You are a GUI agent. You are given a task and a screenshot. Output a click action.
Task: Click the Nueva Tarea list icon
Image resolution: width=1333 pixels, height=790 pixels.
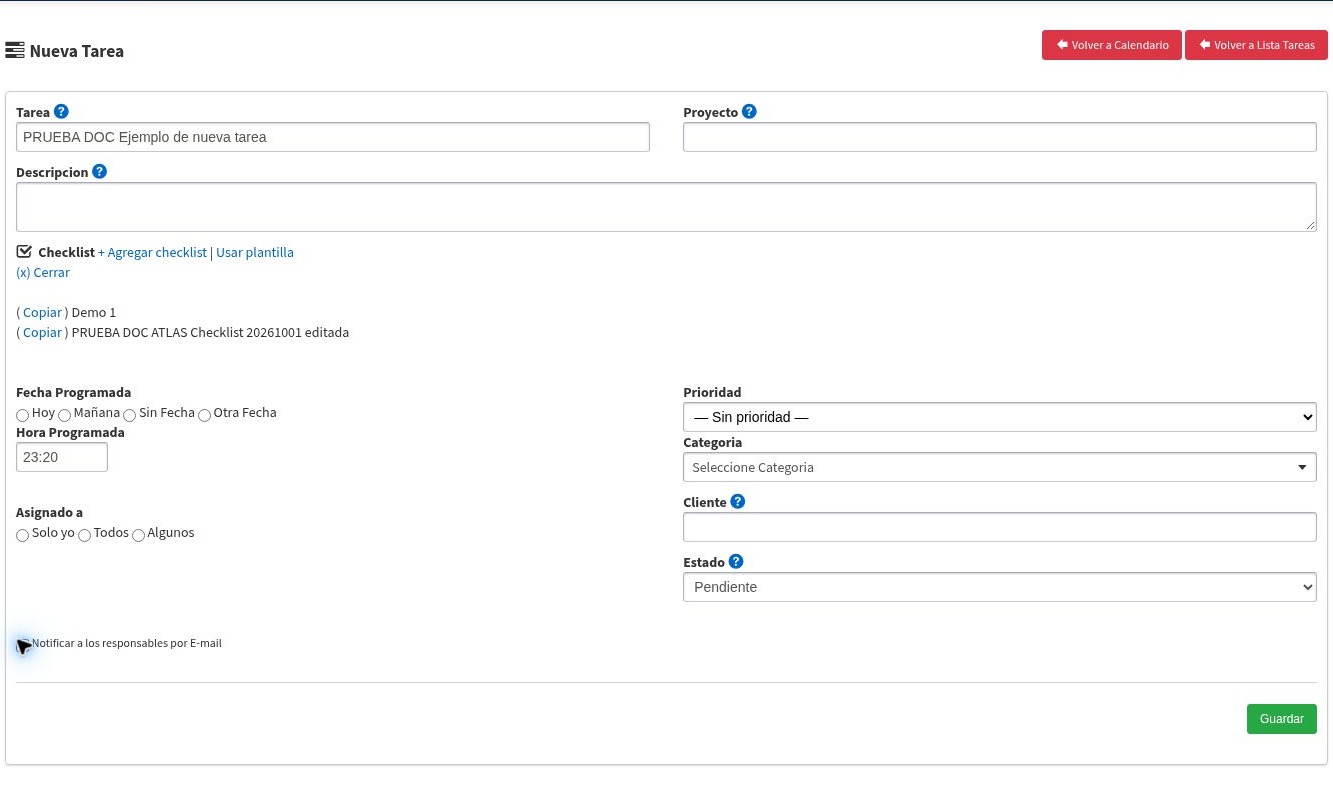[x=15, y=50]
